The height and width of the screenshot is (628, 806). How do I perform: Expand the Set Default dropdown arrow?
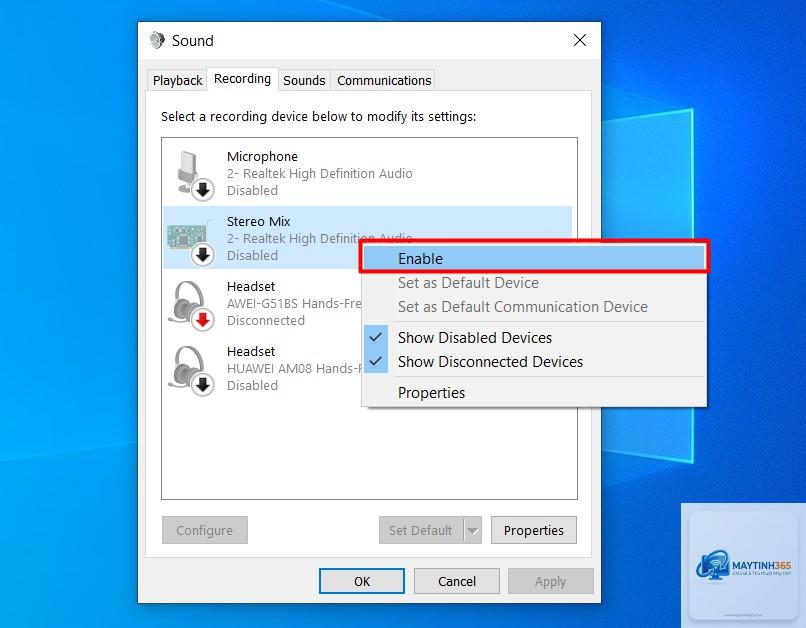tap(473, 530)
